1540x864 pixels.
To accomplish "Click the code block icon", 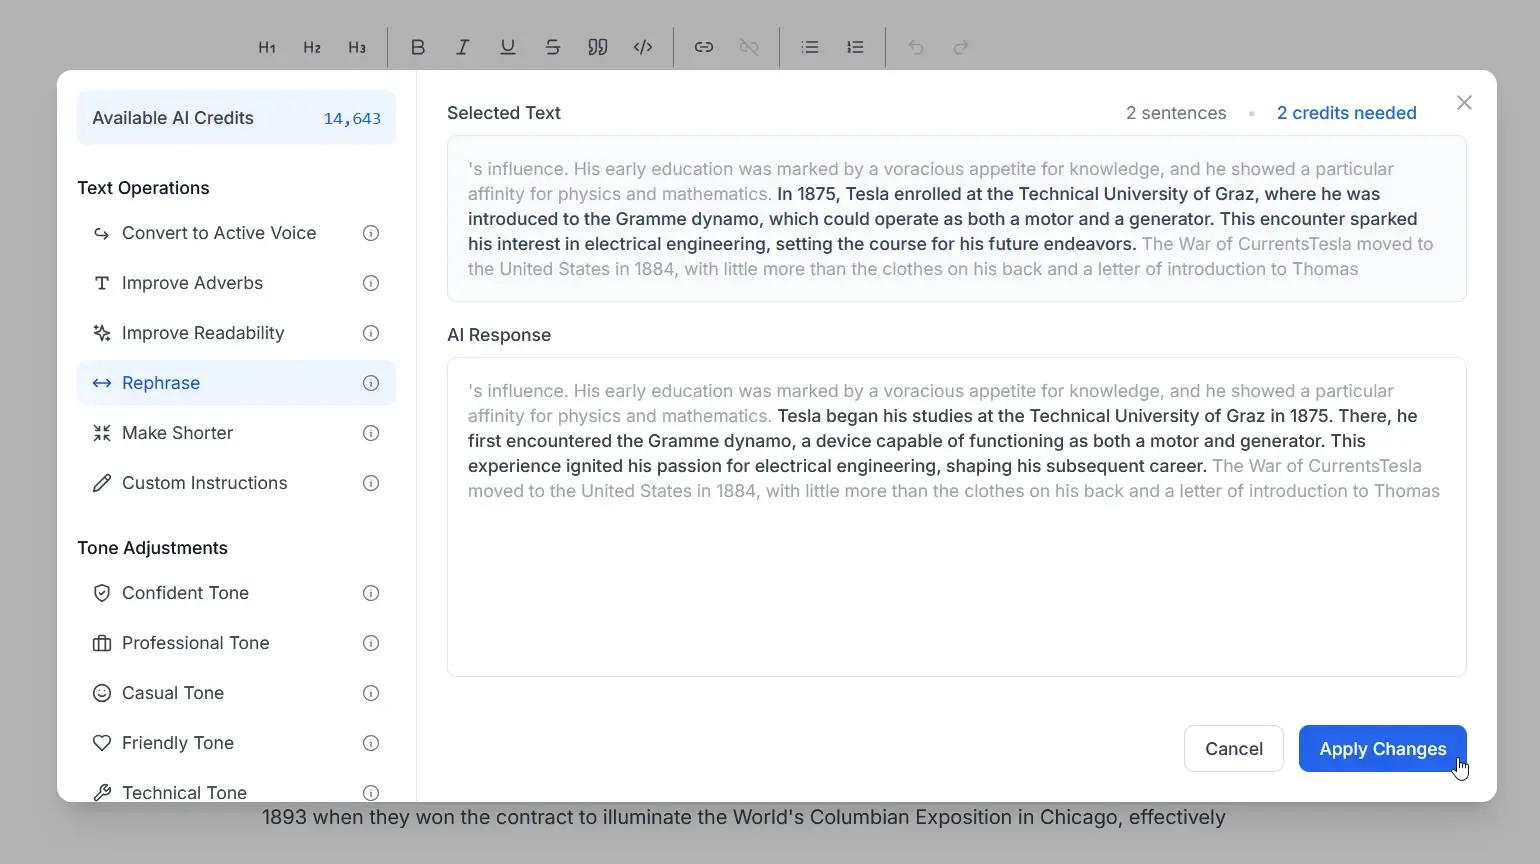I will (x=643, y=47).
